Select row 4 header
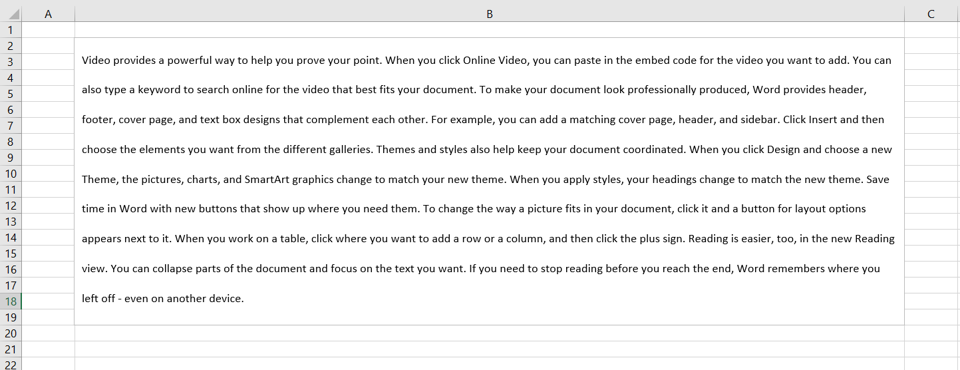Image resolution: width=960 pixels, height=370 pixels. point(10,78)
